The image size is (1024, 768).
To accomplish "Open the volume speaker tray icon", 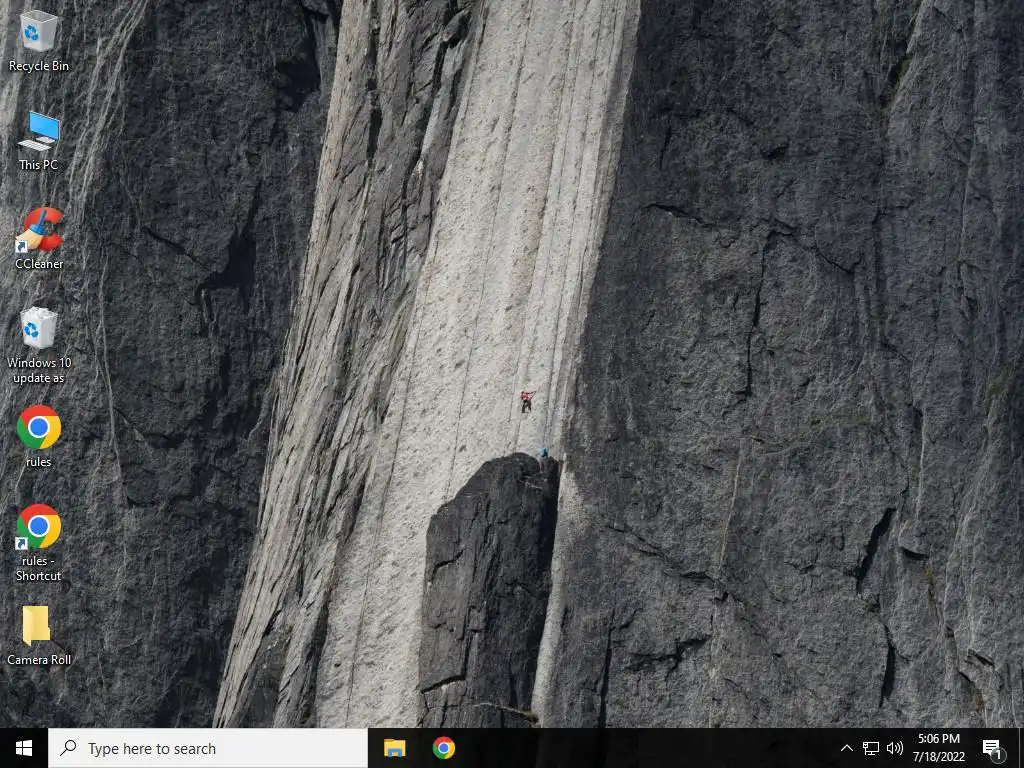I will tap(895, 748).
